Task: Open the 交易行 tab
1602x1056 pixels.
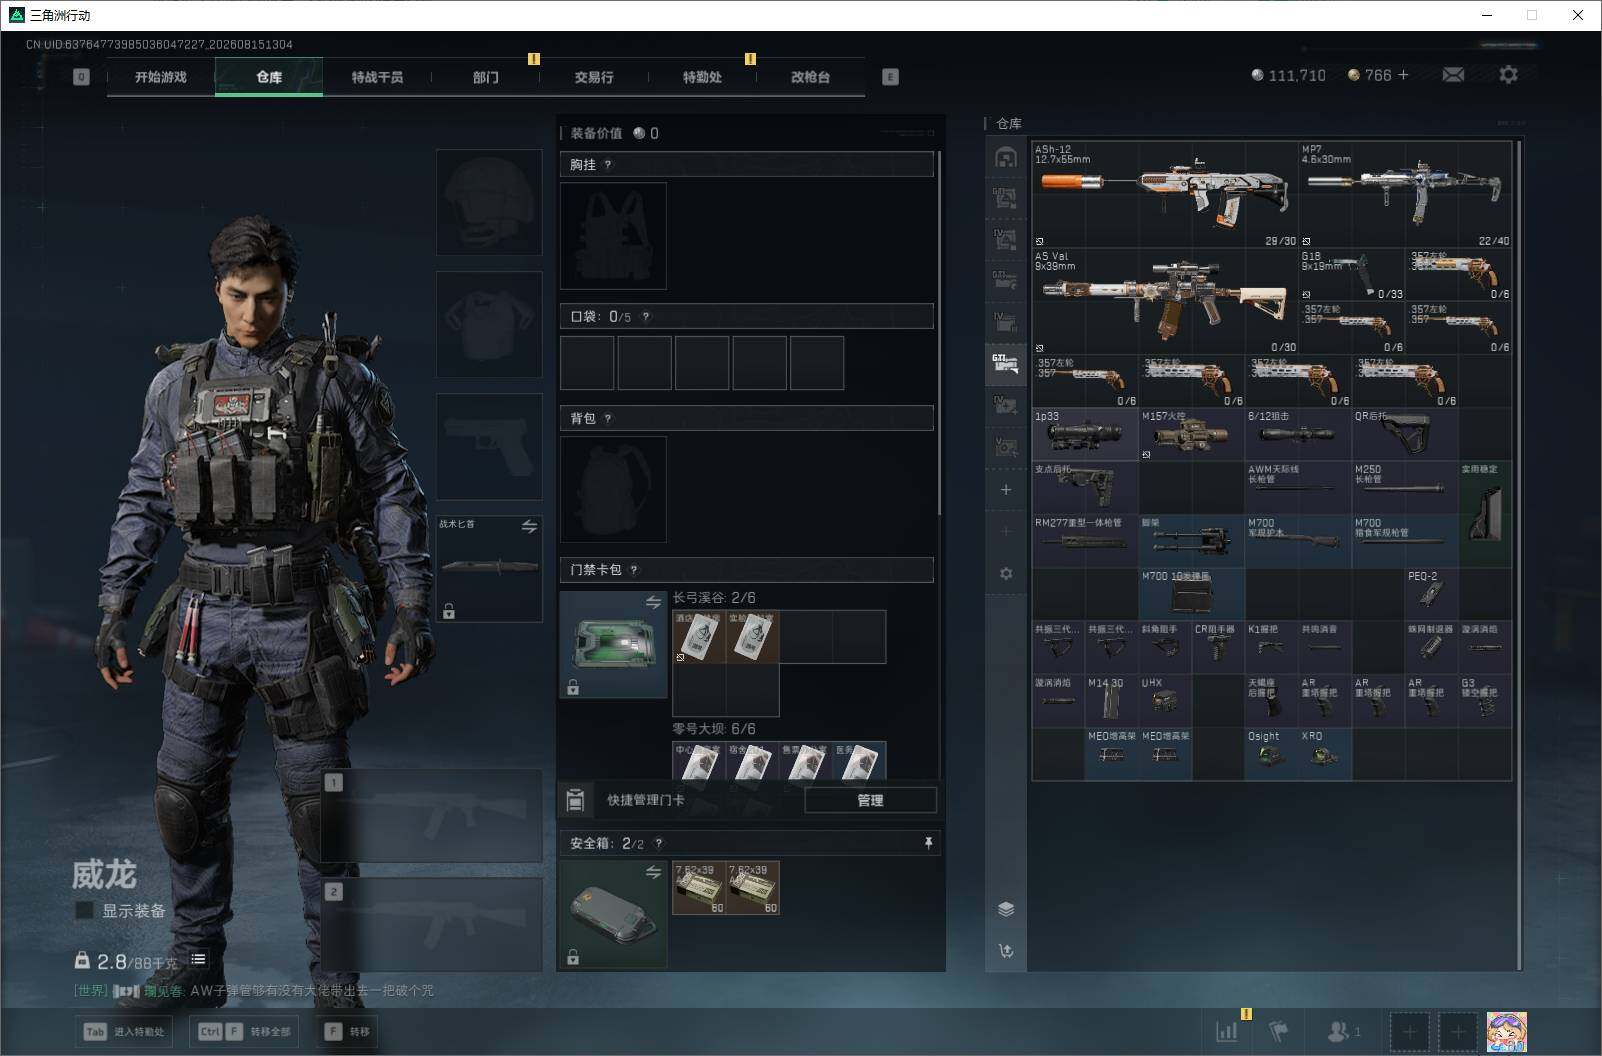Action: 594,77
